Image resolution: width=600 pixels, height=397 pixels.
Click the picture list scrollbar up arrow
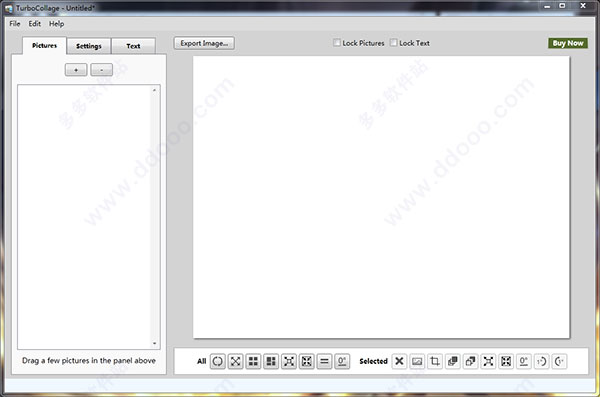tap(154, 90)
